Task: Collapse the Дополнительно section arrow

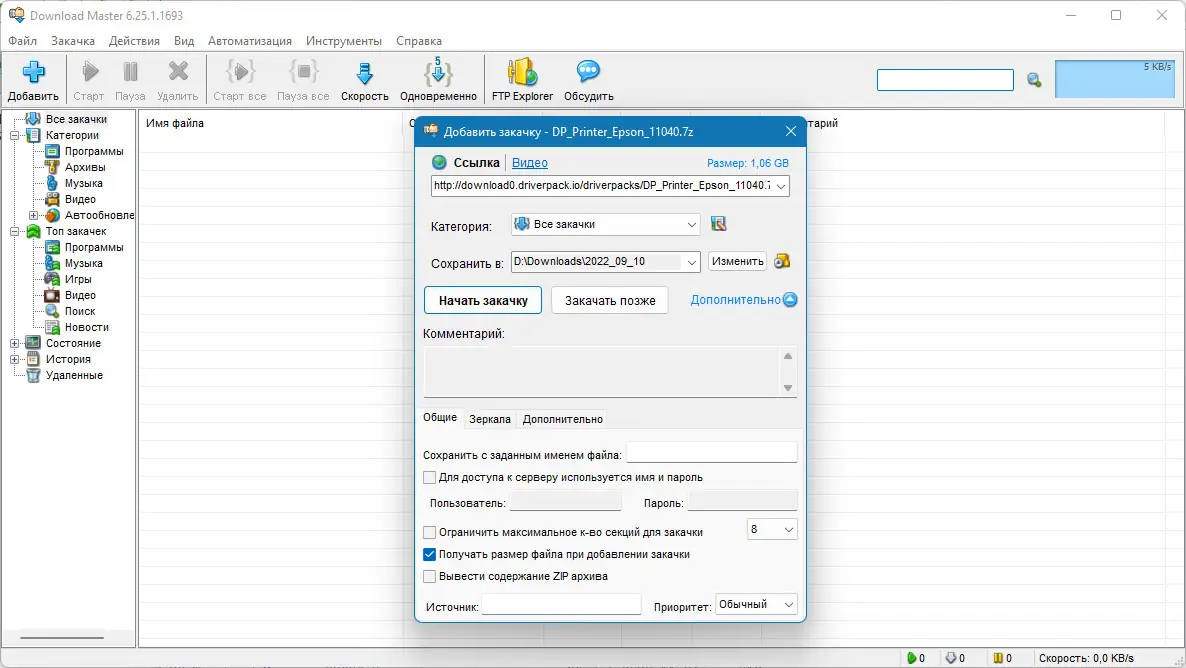Action: (790, 300)
